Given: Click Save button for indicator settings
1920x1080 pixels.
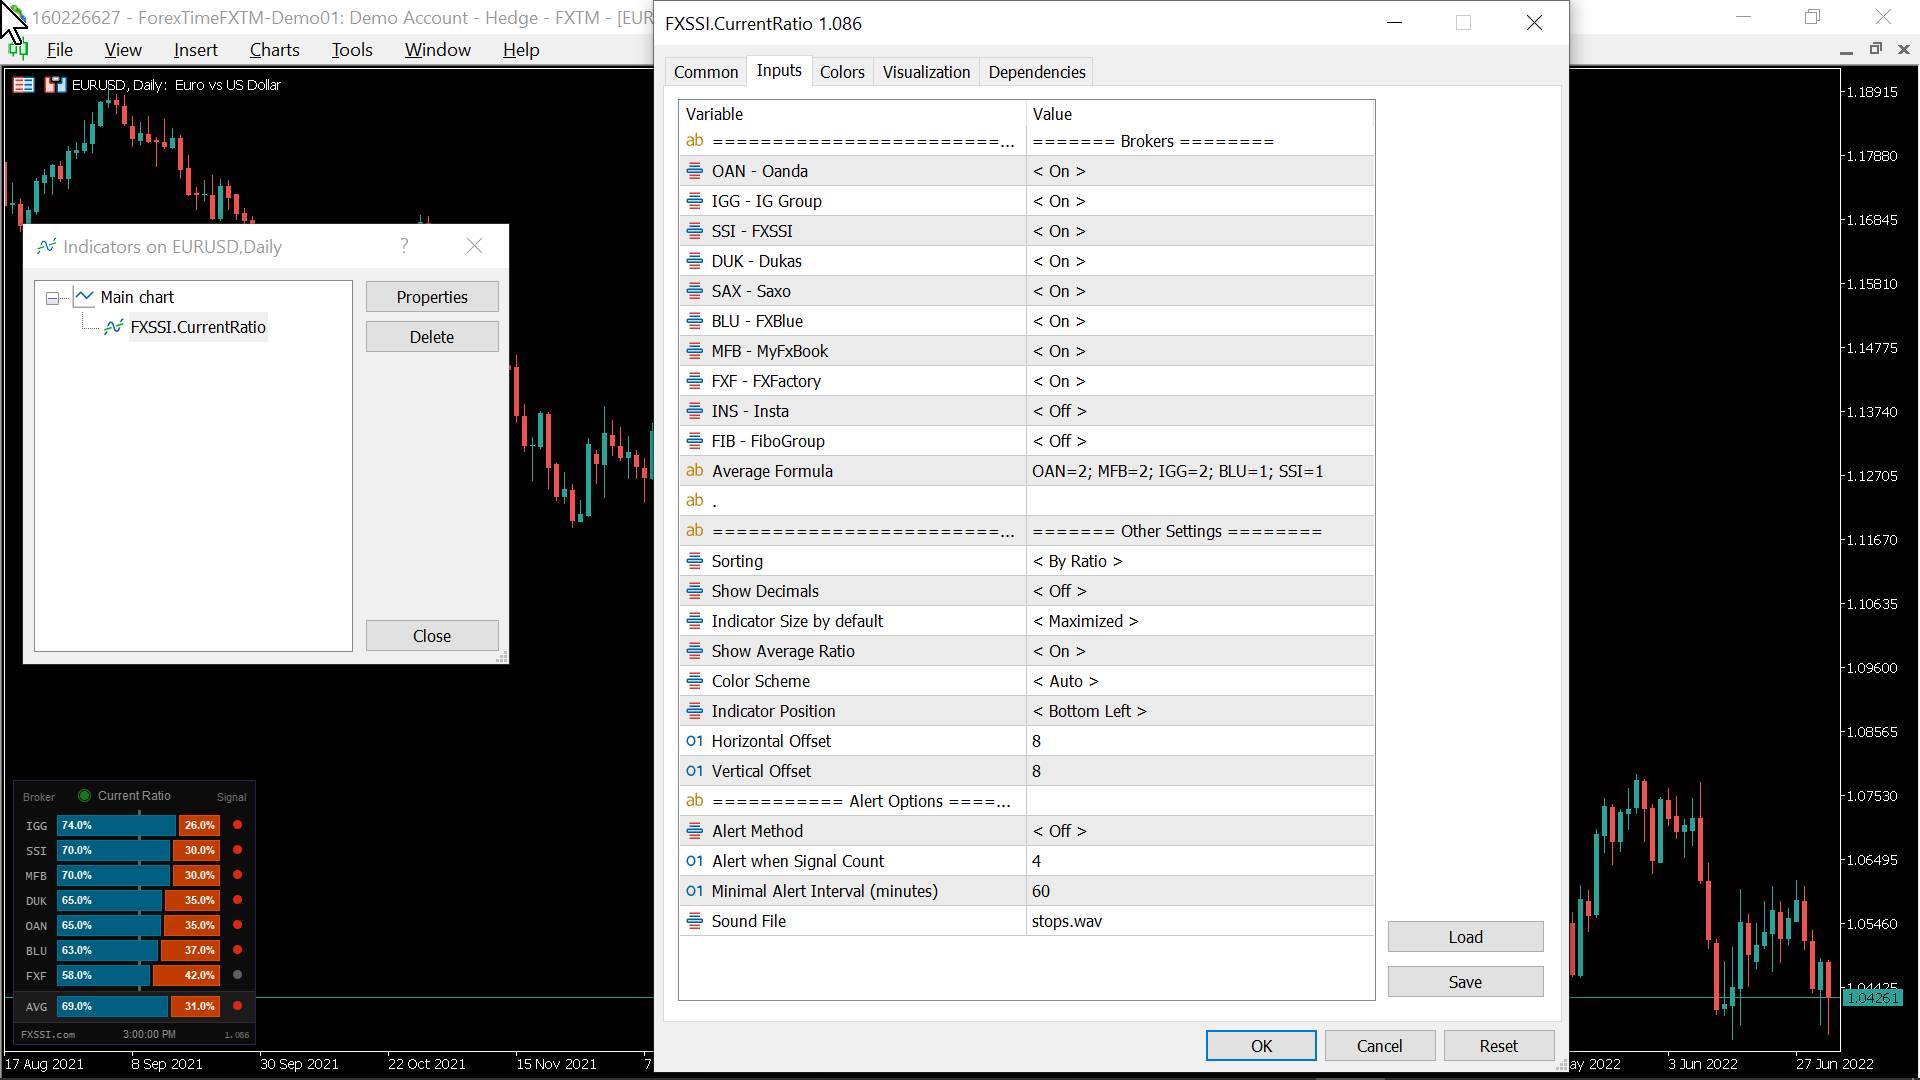Looking at the screenshot, I should 1465,981.
